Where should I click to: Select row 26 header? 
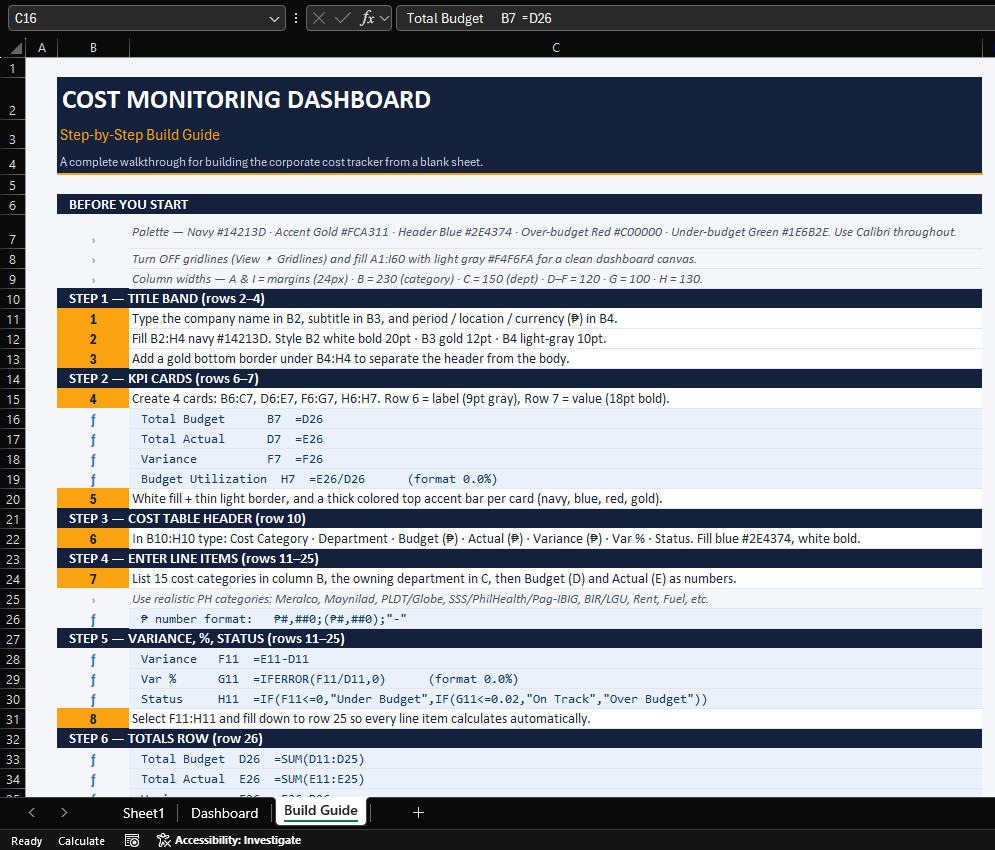pyautogui.click(x=13, y=620)
